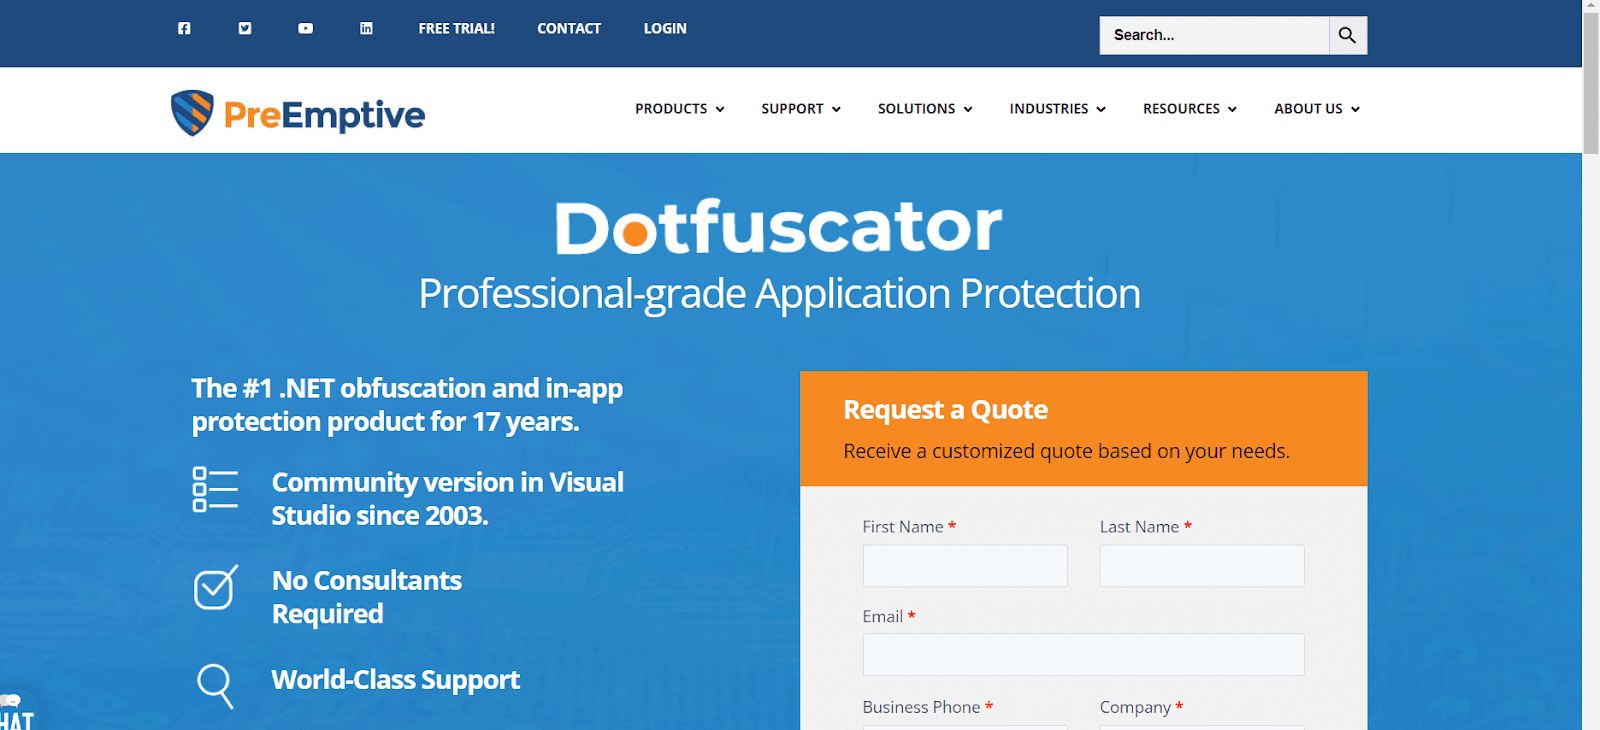Expand the SUPPORT menu
The width and height of the screenshot is (1600, 730).
pos(801,109)
